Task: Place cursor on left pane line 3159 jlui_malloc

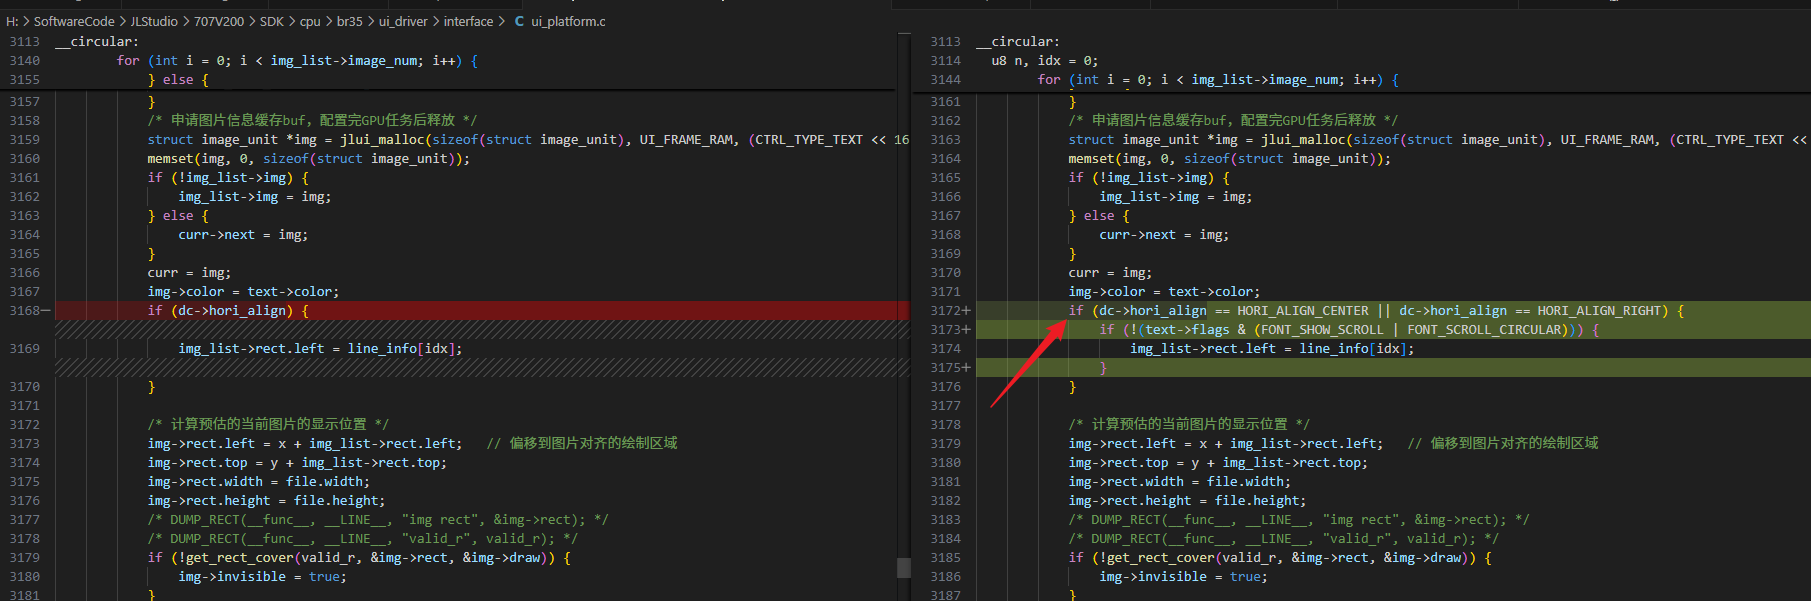Action: click(x=528, y=139)
